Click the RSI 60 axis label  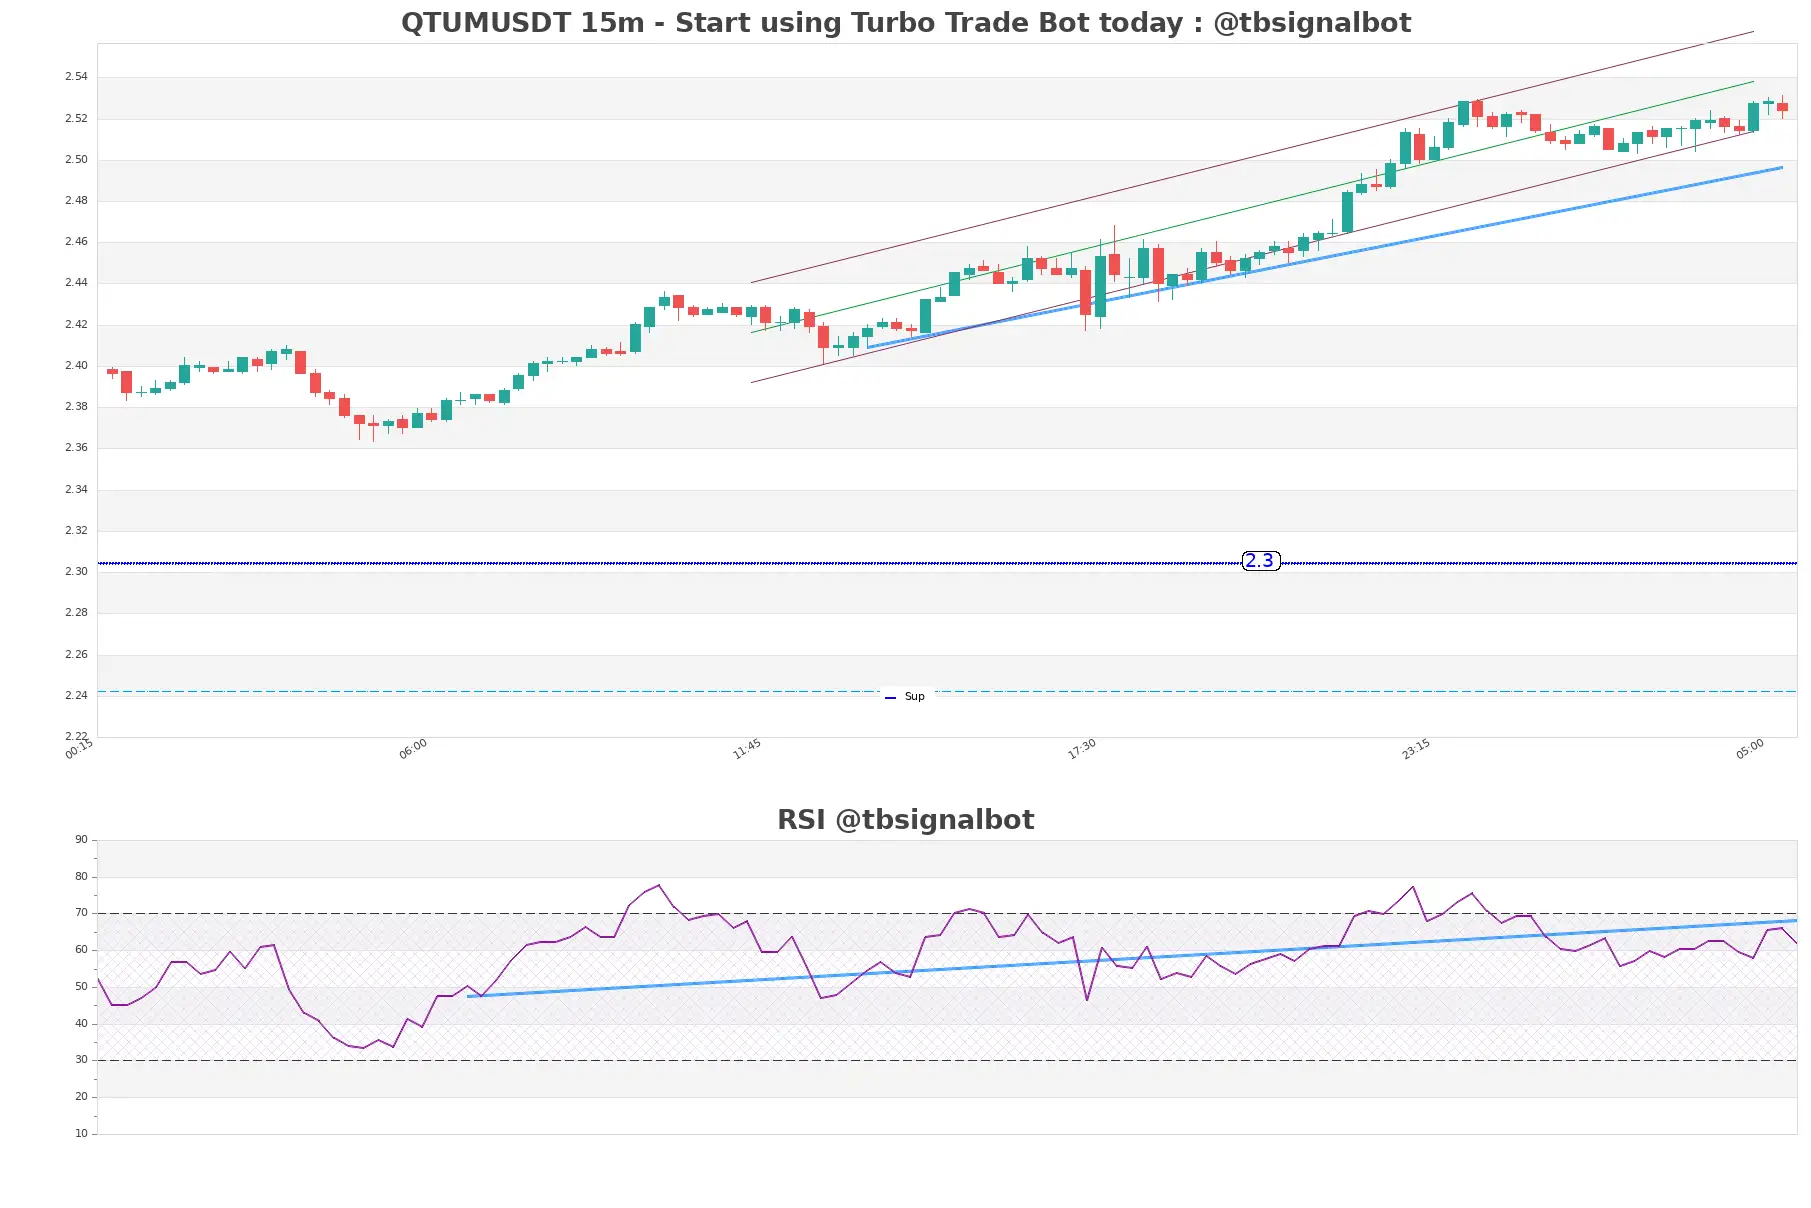[81, 949]
